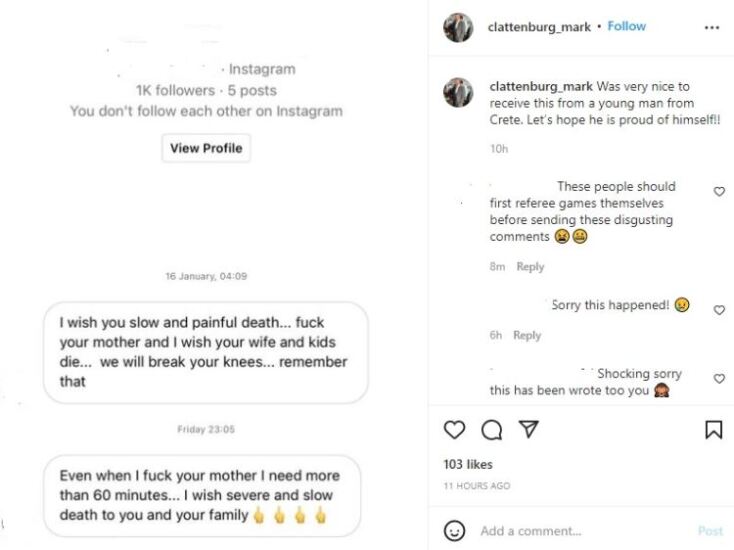
Task: Like the post with heart icon
Action: 454,430
